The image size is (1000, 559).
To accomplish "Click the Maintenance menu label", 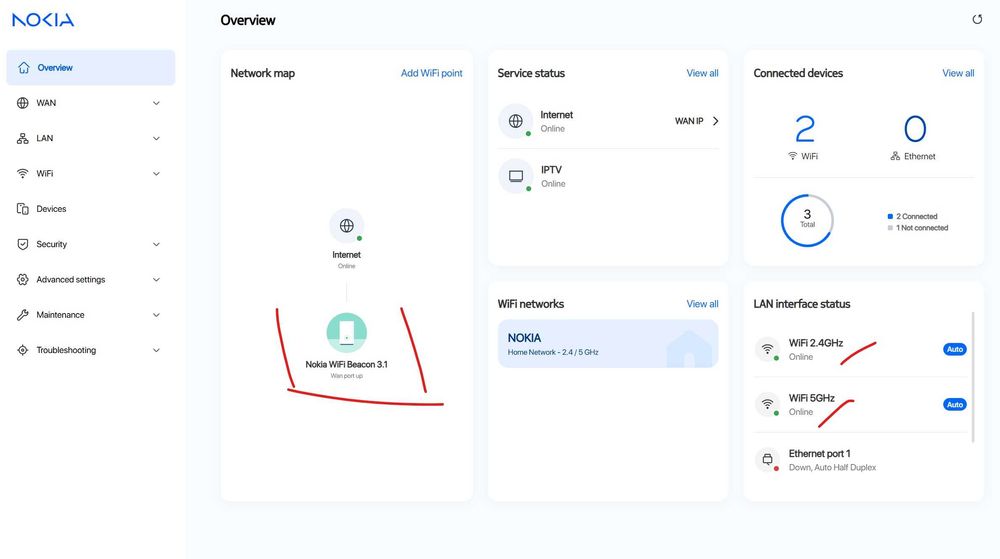I will point(60,315).
